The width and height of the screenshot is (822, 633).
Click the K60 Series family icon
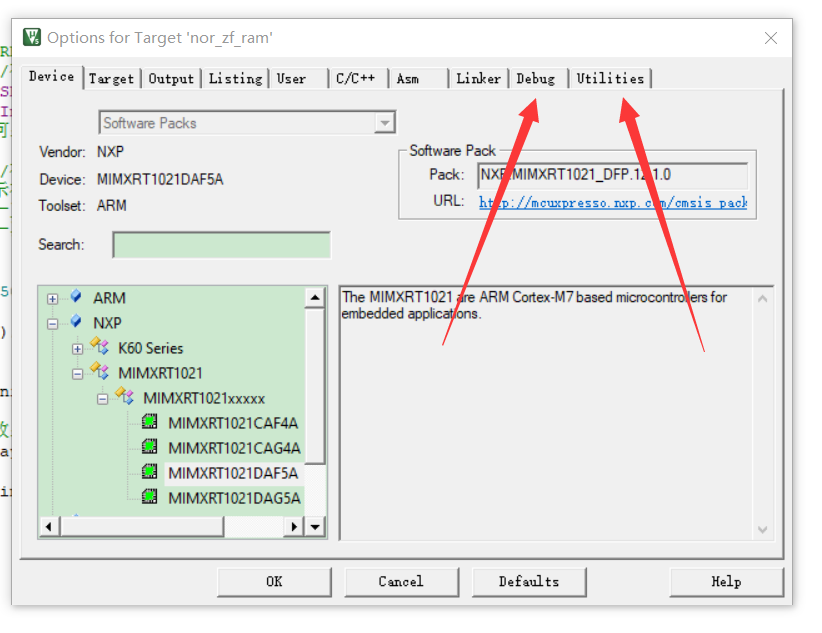tap(97, 347)
